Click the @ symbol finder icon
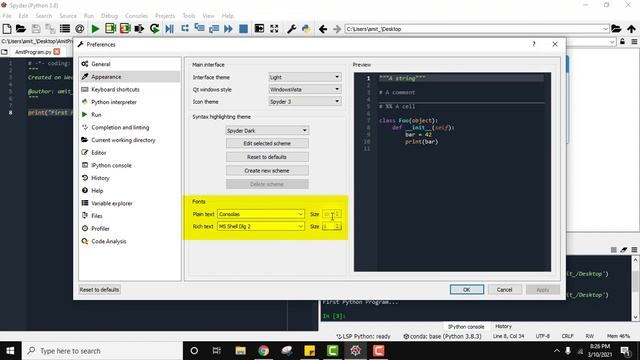This screenshot has width=640, height=360. (x=80, y=29)
